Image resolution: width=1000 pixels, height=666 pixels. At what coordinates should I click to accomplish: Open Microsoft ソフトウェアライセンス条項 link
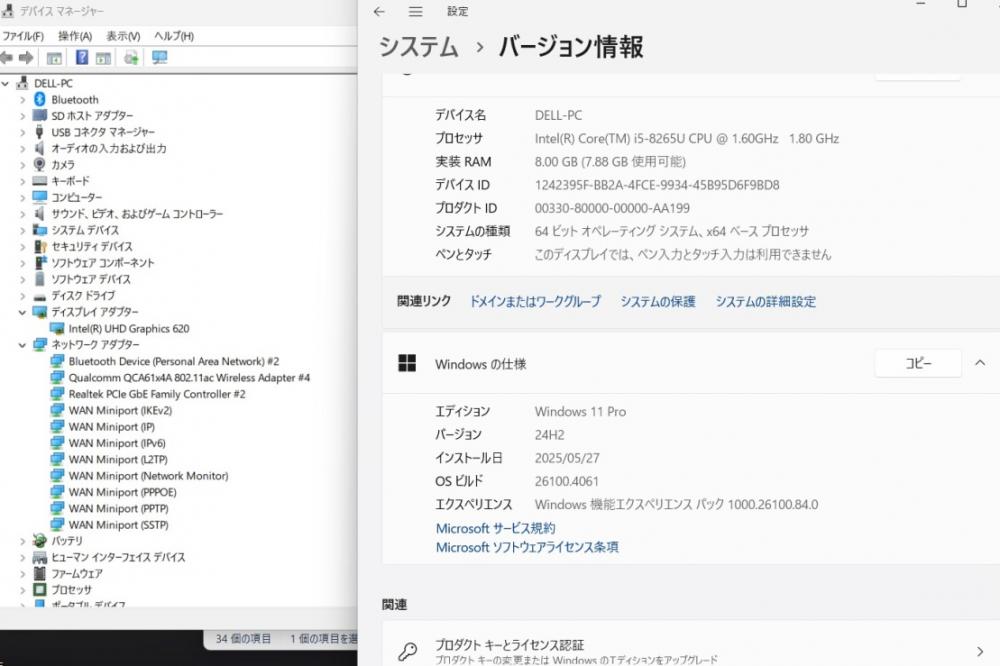(x=527, y=547)
